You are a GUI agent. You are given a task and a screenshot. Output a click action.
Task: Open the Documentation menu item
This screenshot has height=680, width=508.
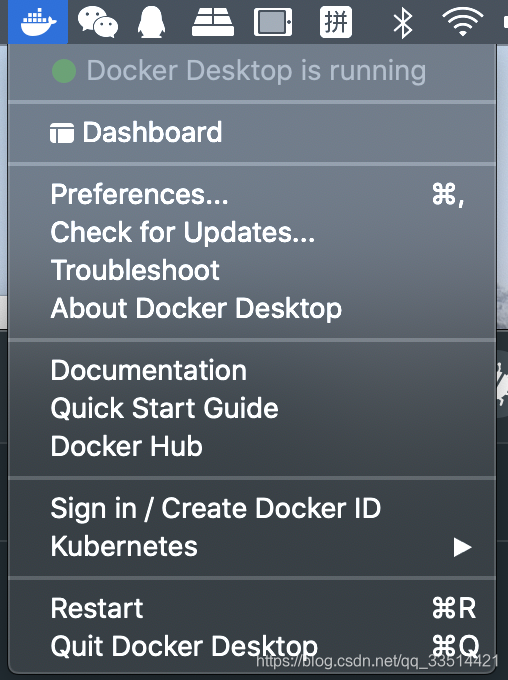(x=252, y=370)
